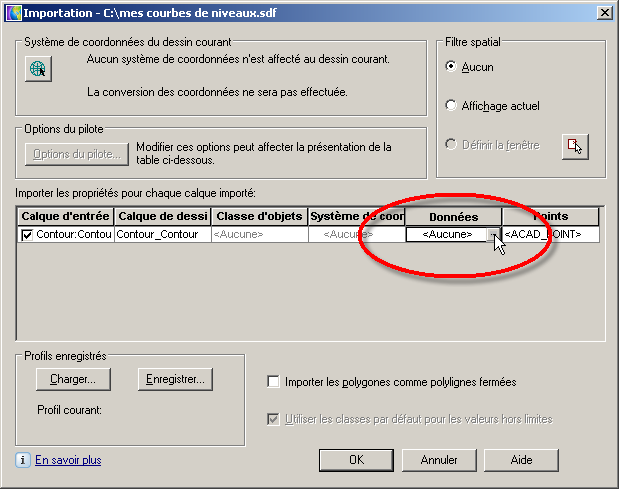The height and width of the screenshot is (489, 619).
Task: Click the coordinate system globe icon
Action: click(38, 68)
